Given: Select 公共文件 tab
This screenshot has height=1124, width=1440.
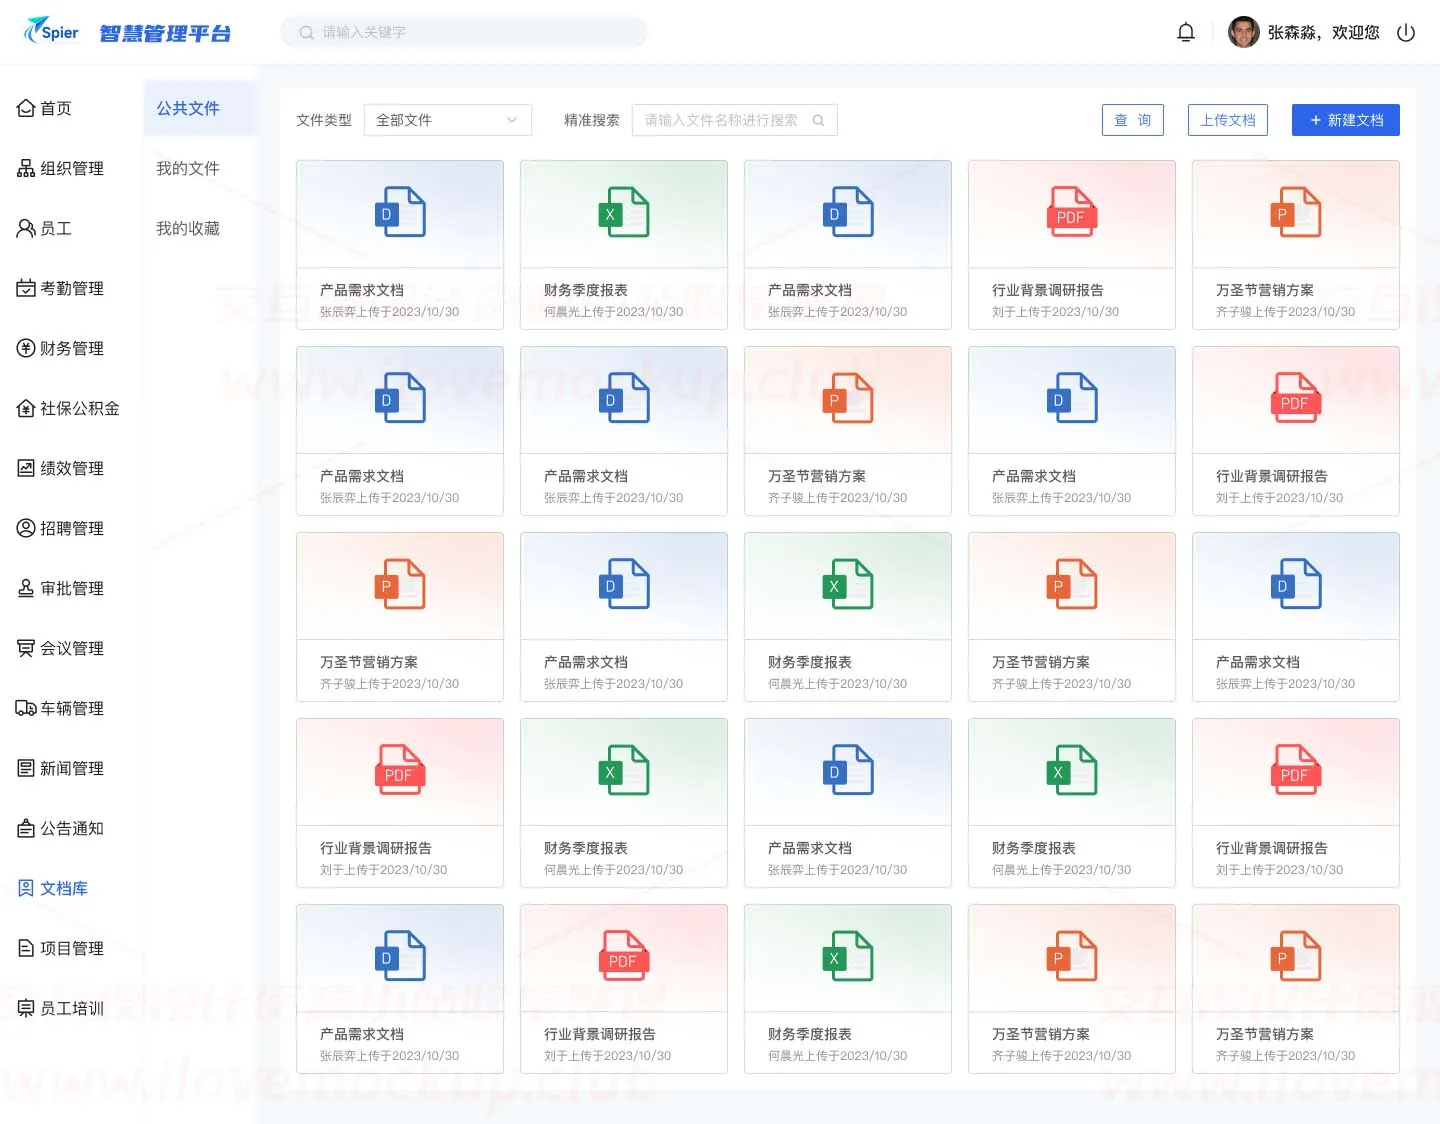Looking at the screenshot, I should coord(188,108).
